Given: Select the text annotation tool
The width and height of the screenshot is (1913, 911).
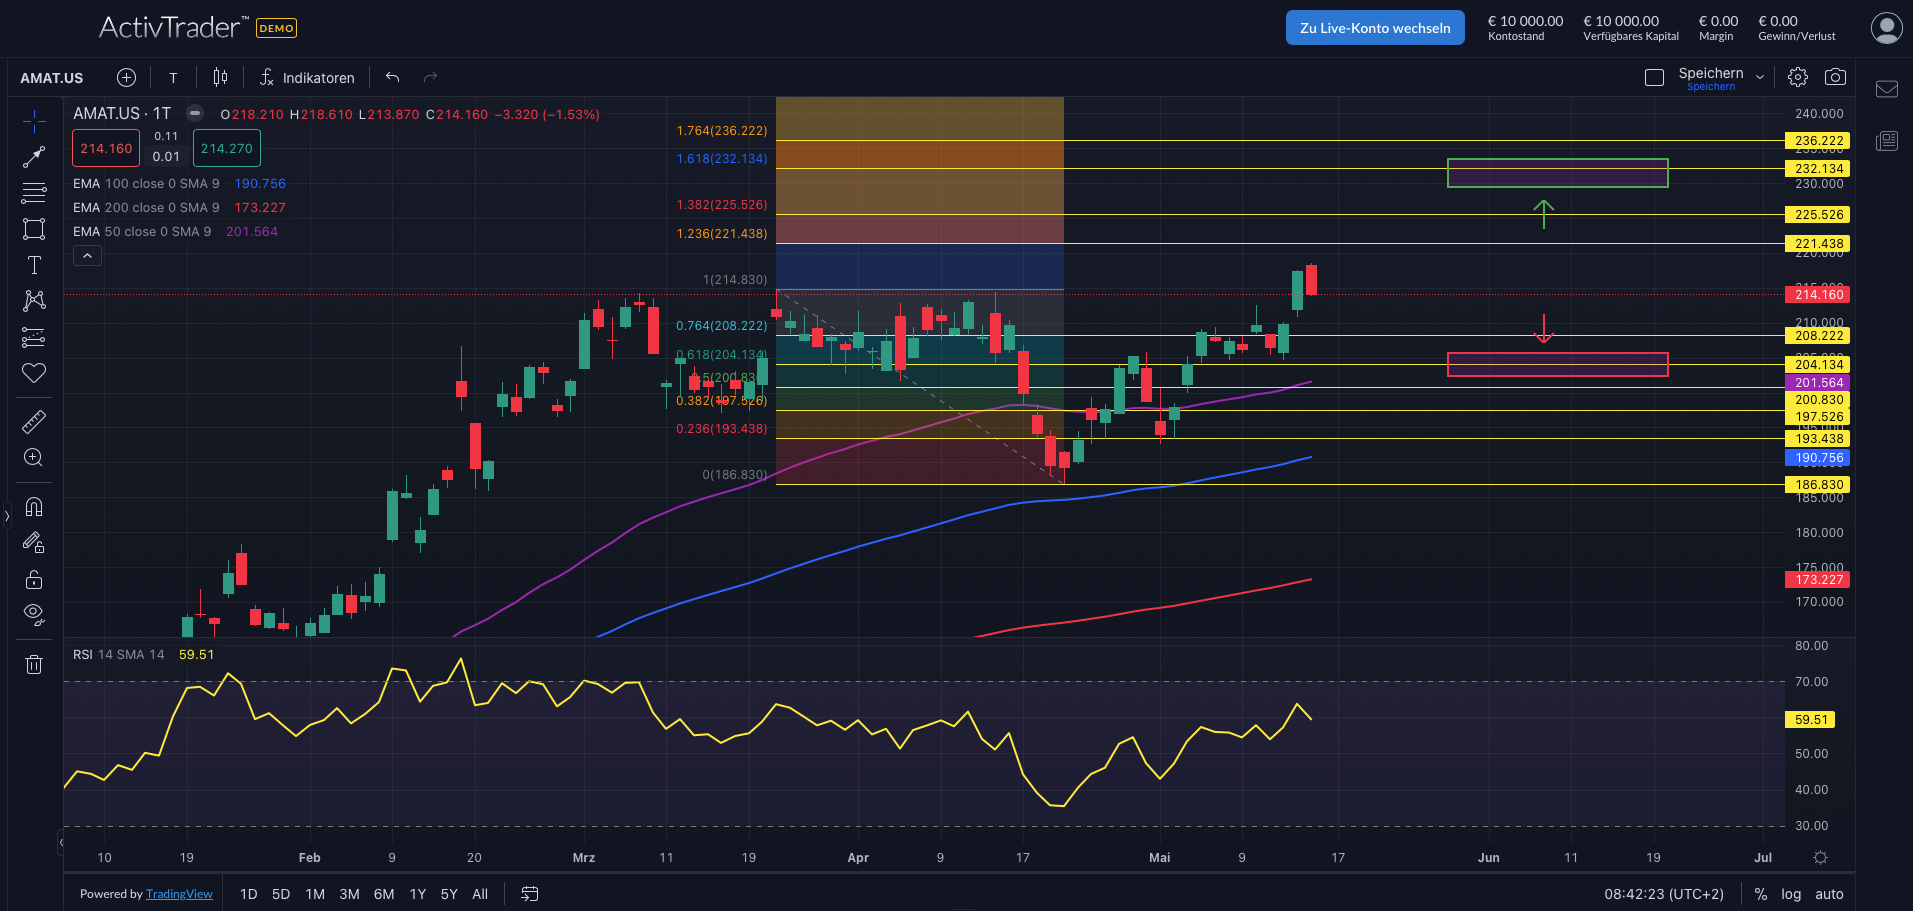Looking at the screenshot, I should click(x=34, y=265).
